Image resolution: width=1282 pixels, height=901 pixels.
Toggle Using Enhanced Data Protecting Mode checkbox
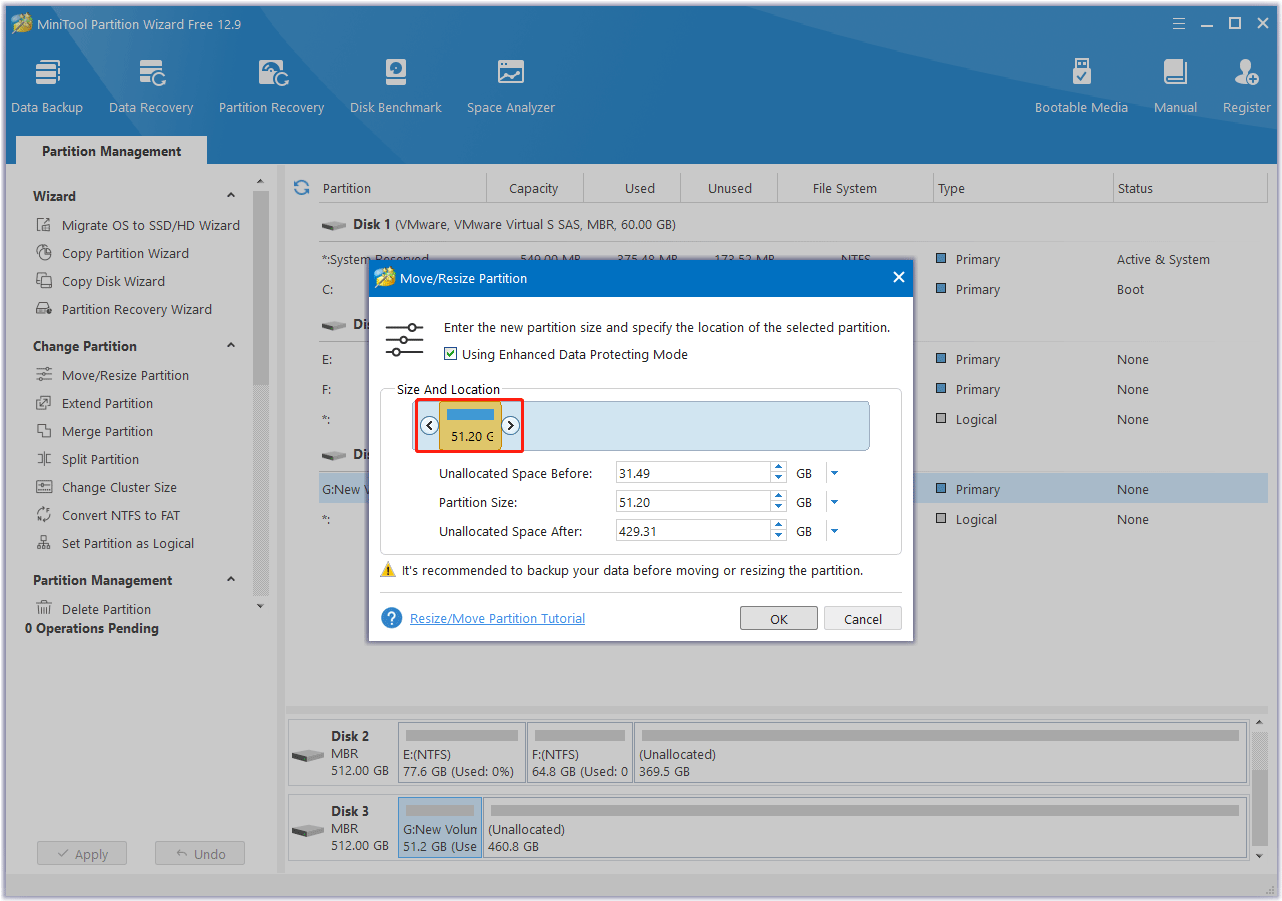pos(451,354)
